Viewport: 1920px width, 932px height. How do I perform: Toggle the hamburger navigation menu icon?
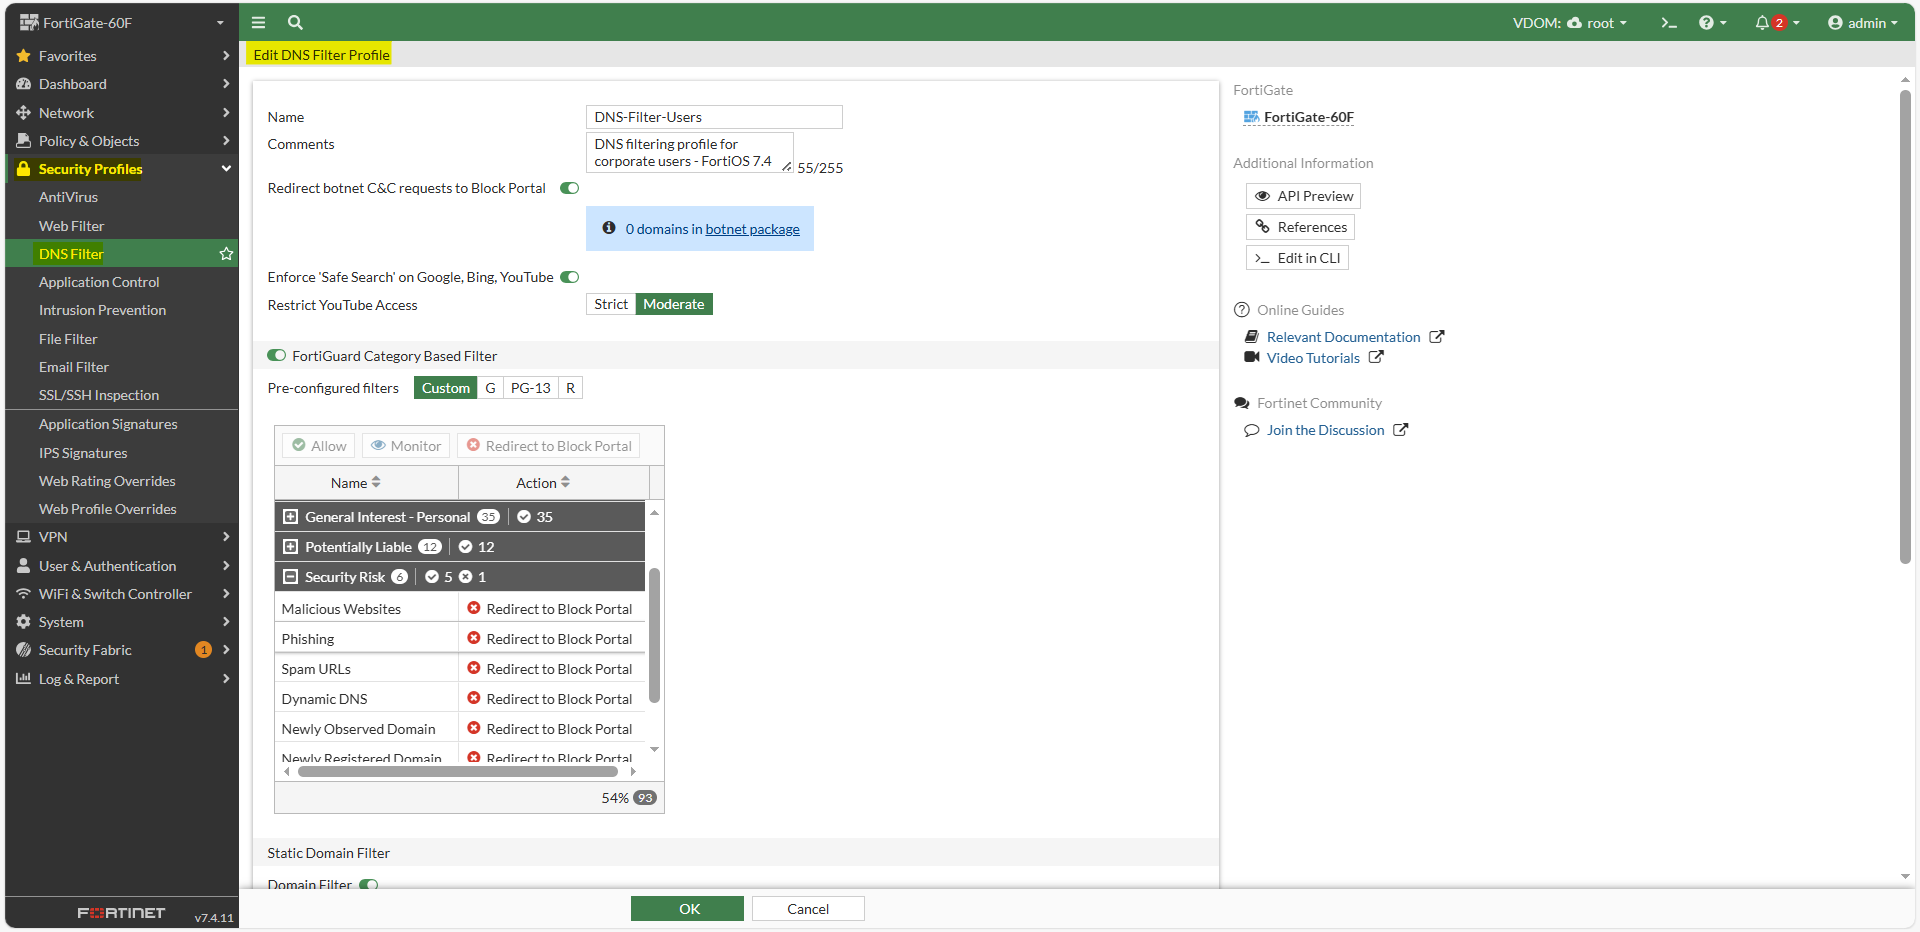pos(258,22)
